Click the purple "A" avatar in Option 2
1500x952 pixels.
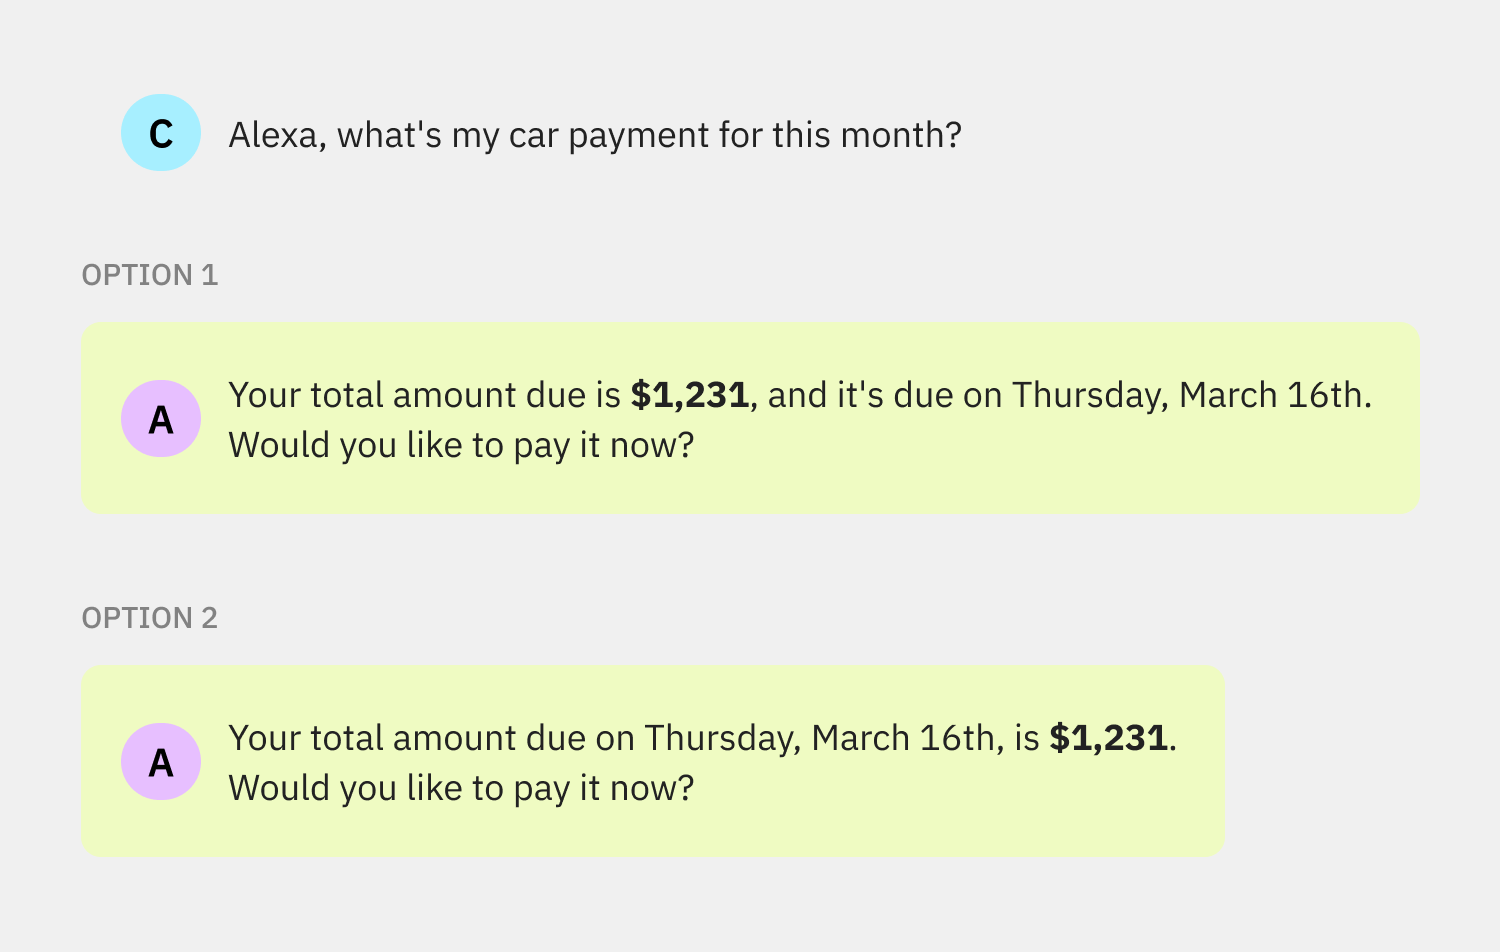click(x=161, y=762)
